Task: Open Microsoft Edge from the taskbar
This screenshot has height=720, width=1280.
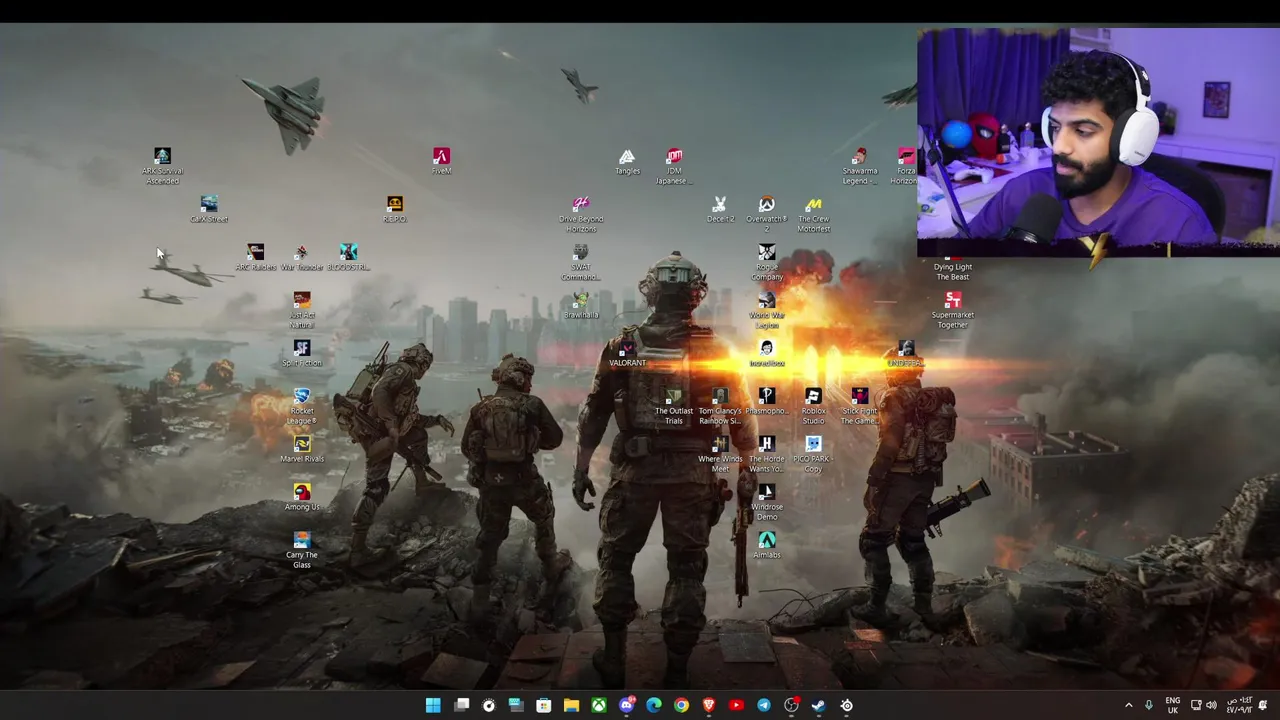Action: (654, 705)
